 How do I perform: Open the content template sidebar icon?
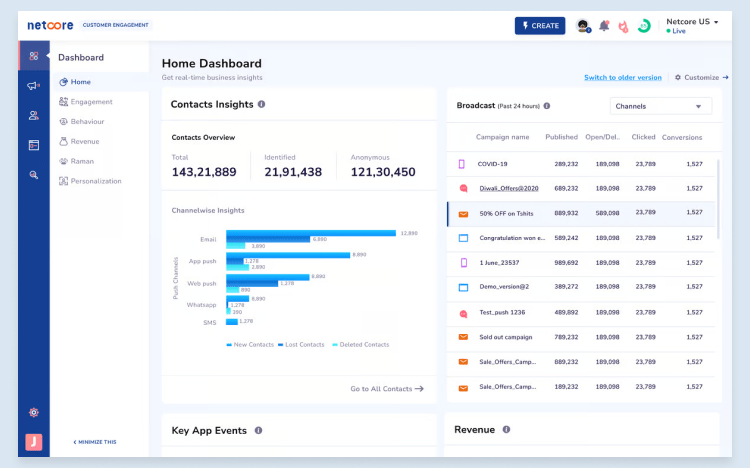pos(33,145)
